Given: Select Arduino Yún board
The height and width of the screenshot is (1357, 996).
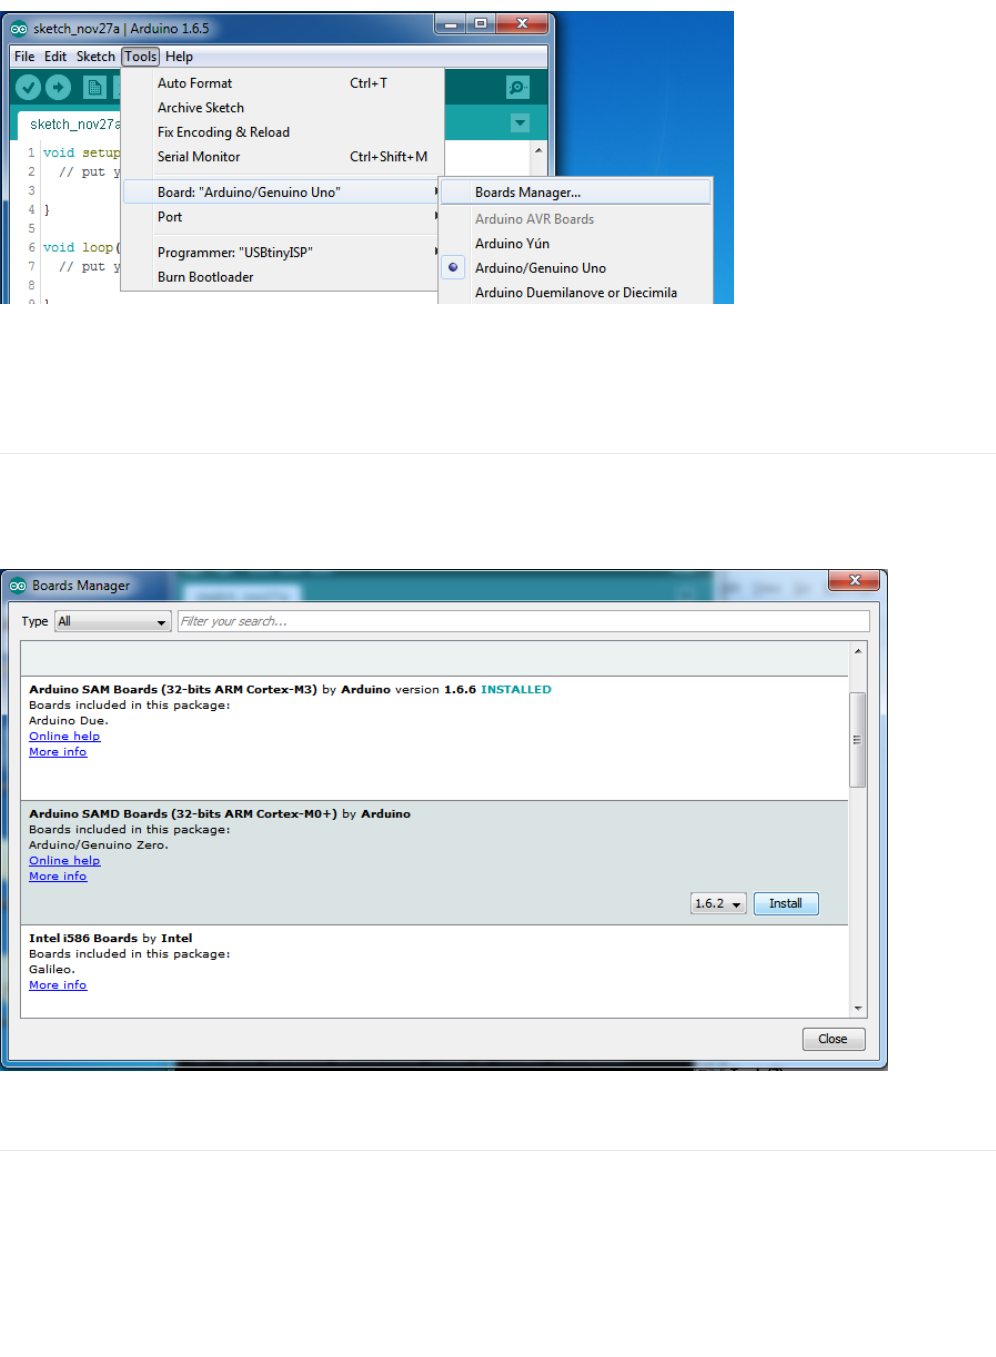Looking at the screenshot, I should click(x=576, y=244).
